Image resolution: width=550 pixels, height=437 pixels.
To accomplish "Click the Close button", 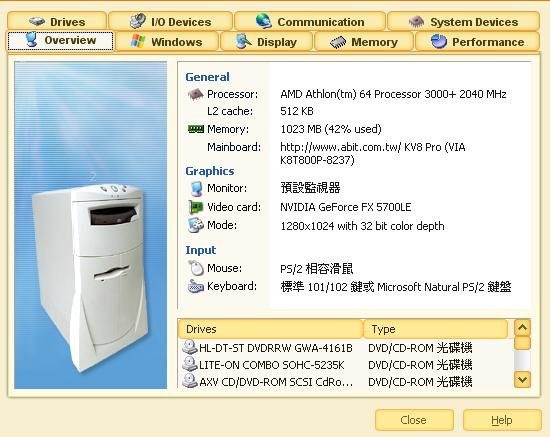I will [x=414, y=420].
